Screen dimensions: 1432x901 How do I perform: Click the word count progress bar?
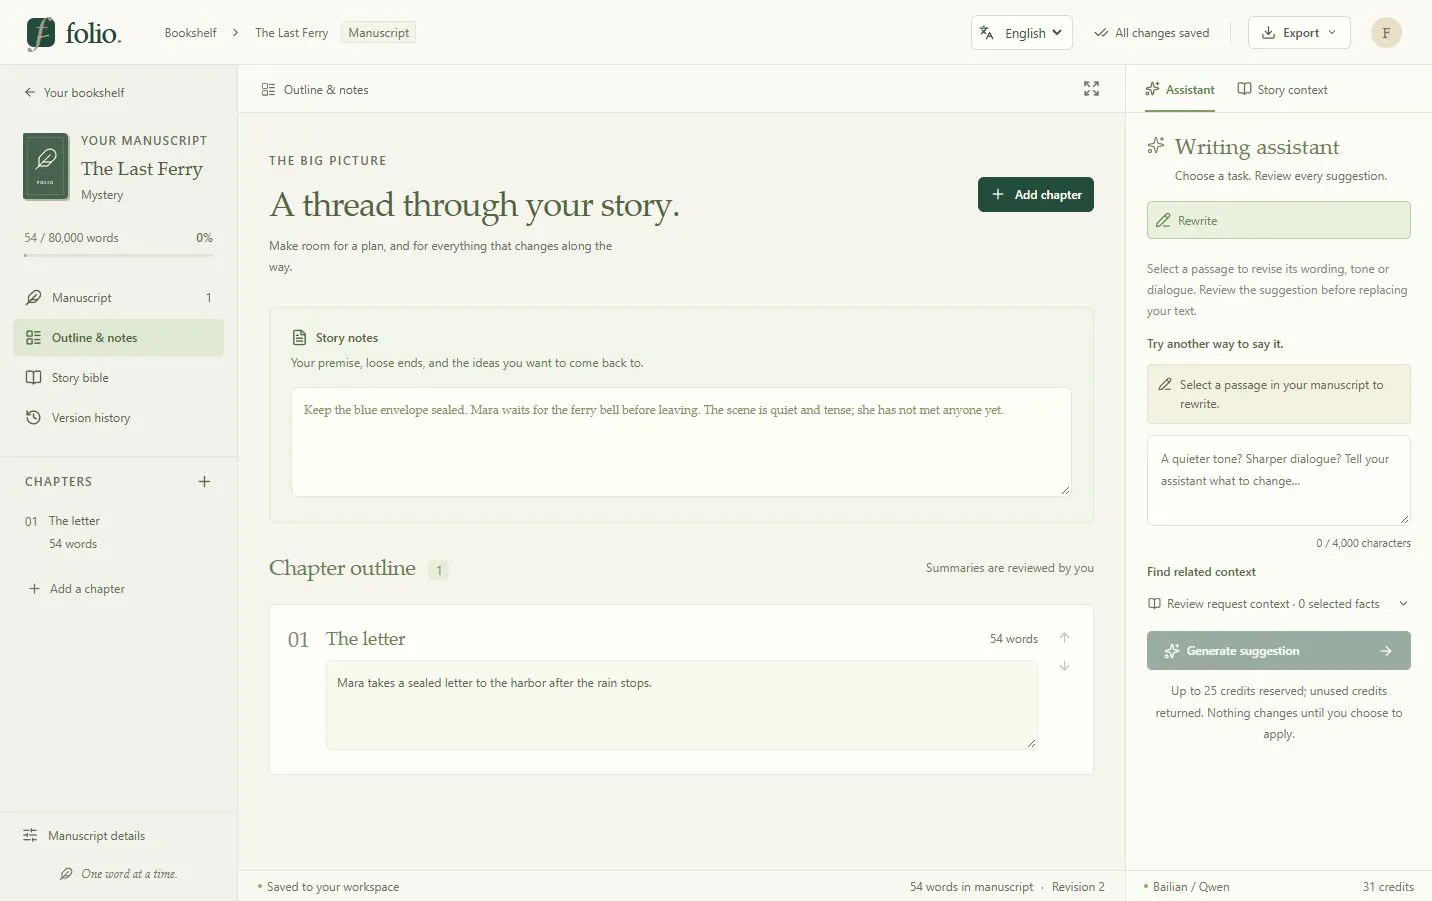click(118, 255)
